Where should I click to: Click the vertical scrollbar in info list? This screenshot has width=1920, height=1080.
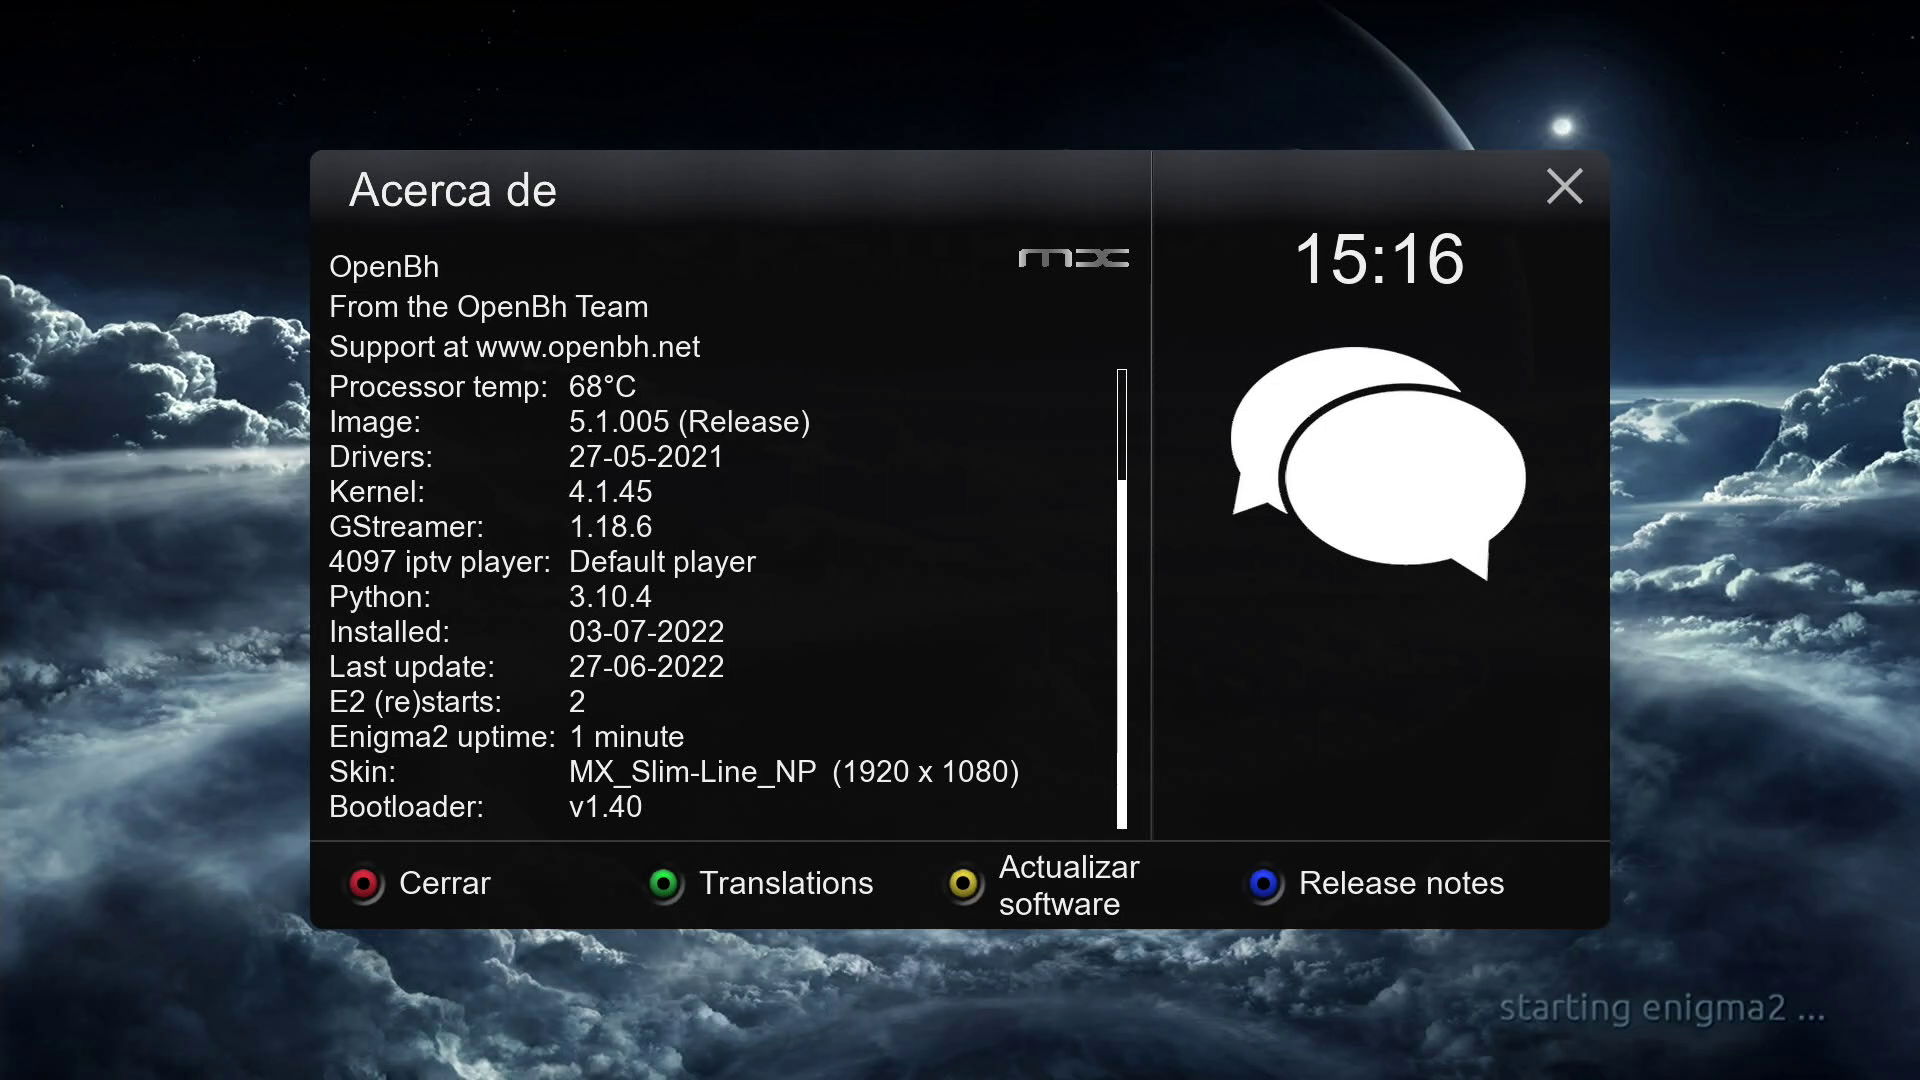(x=1122, y=600)
